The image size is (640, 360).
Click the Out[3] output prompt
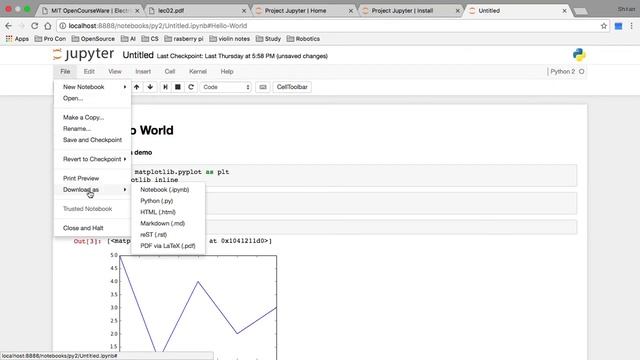(87, 241)
